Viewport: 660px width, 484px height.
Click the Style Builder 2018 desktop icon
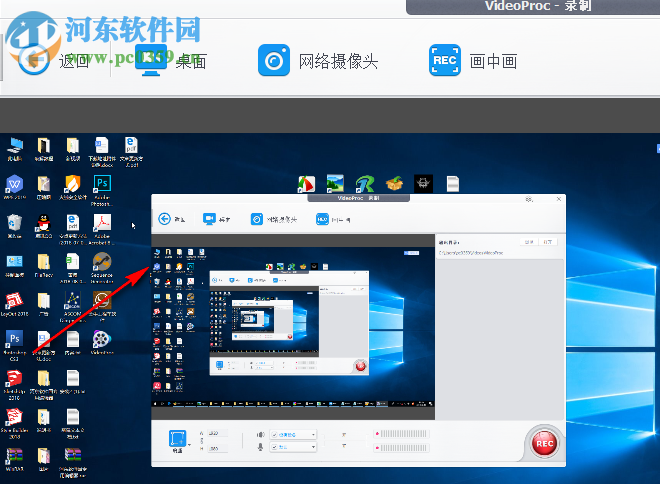click(x=15, y=423)
